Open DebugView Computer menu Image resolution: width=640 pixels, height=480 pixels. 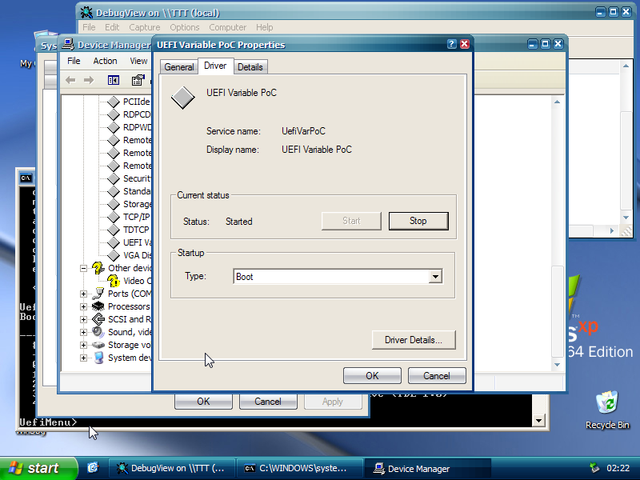(x=227, y=27)
